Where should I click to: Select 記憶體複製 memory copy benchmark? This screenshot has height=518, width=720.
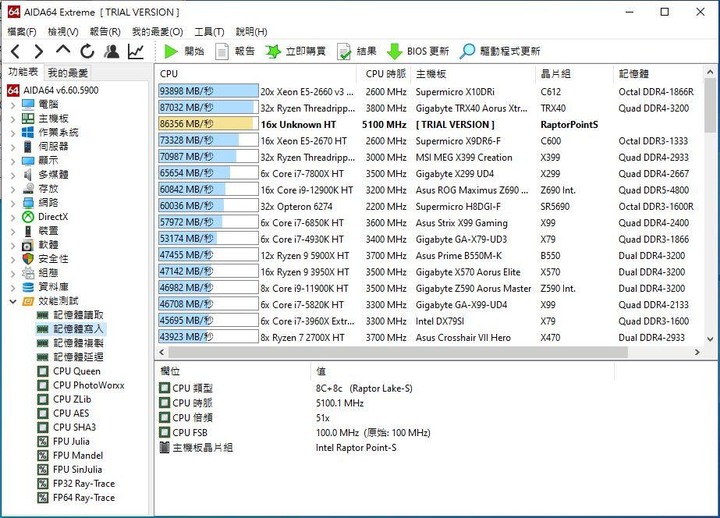click(x=70, y=343)
